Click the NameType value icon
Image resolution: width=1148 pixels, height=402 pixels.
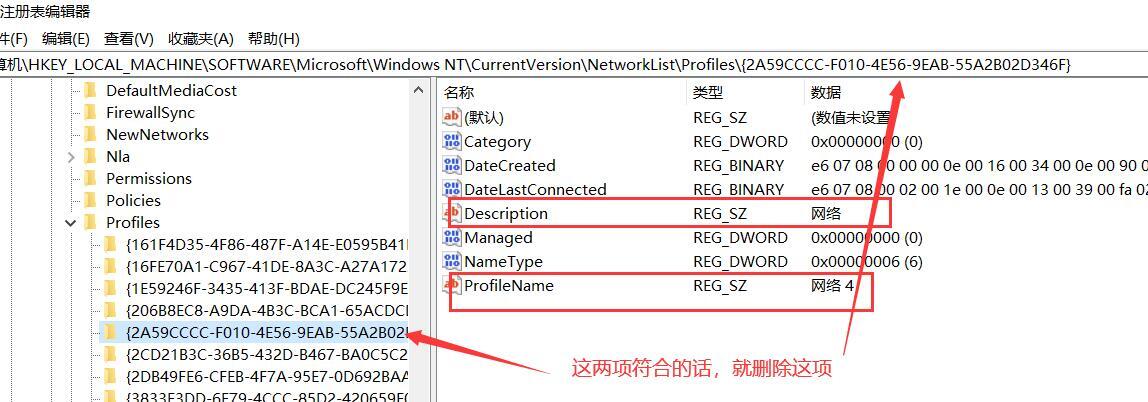point(452,261)
